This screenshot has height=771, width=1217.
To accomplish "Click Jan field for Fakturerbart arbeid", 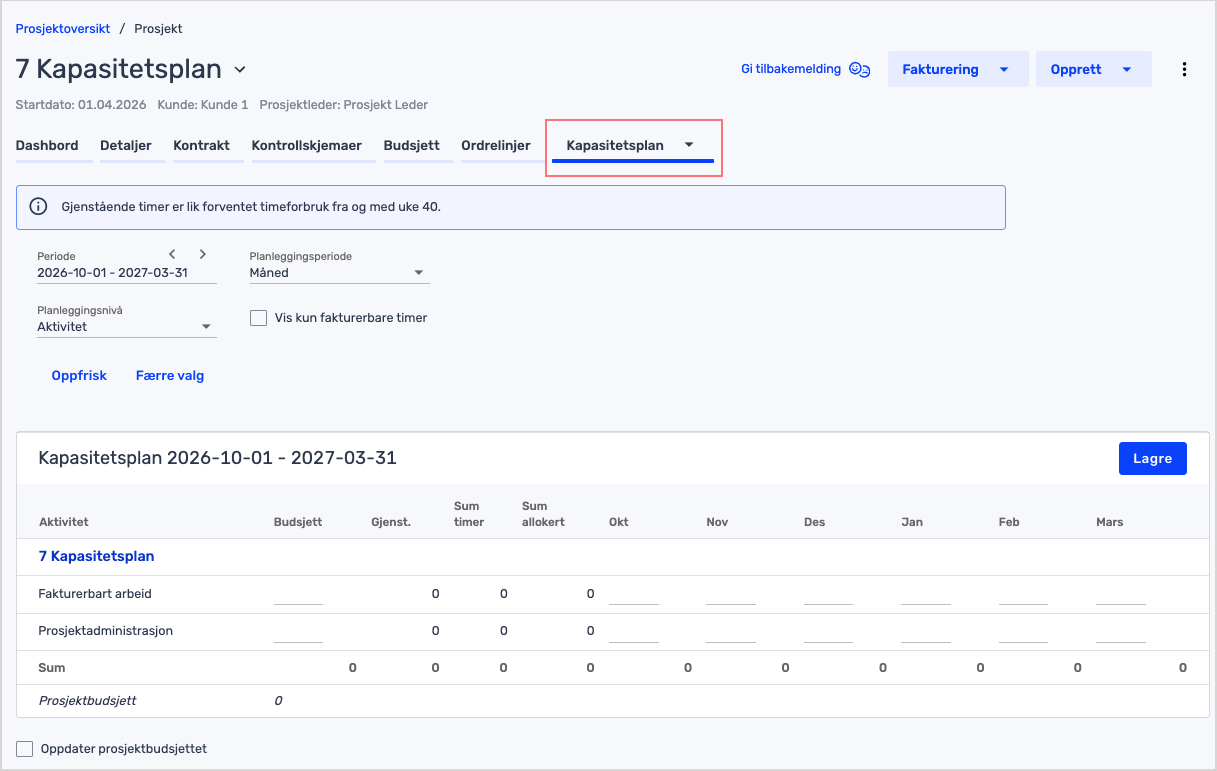I will click(926, 594).
